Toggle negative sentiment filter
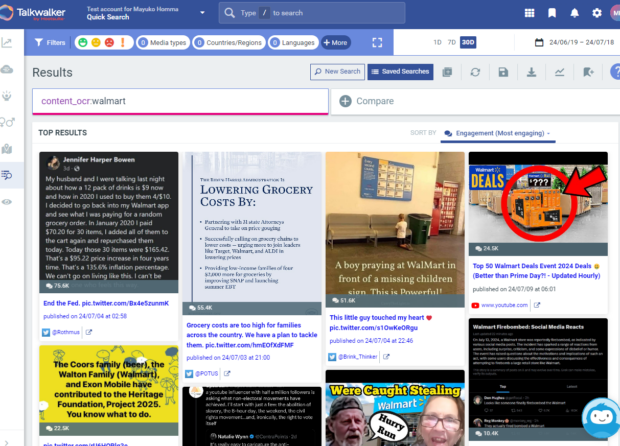This screenshot has width=620, height=446. pyautogui.click(x=109, y=42)
